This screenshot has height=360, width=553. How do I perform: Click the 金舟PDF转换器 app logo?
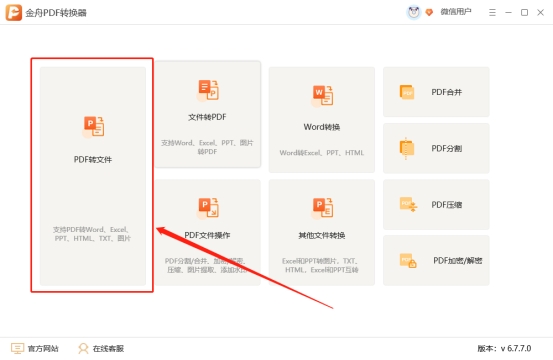14,13
